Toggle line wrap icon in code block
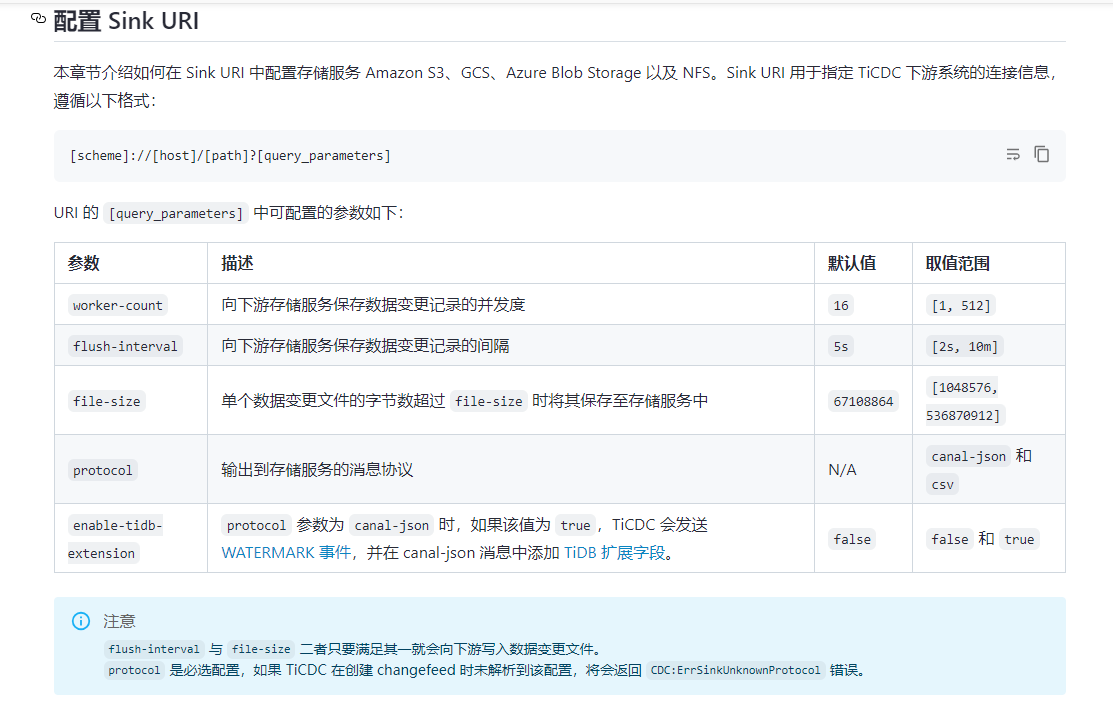1113x703 pixels. (1013, 154)
